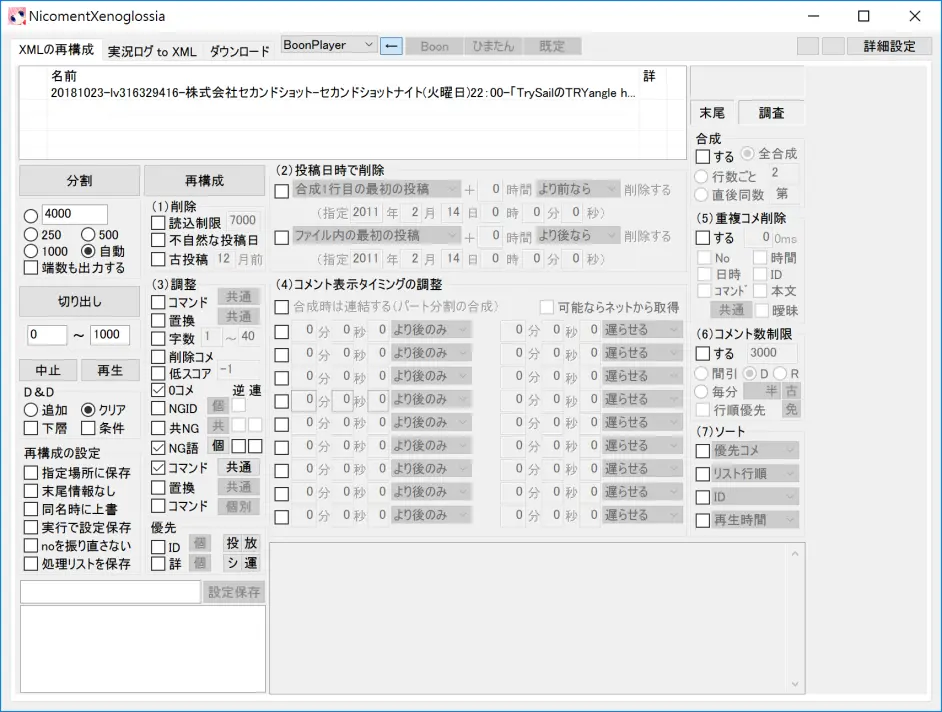Select the クリア D&D radio button
This screenshot has width=942, height=712.
pyautogui.click(x=88, y=410)
